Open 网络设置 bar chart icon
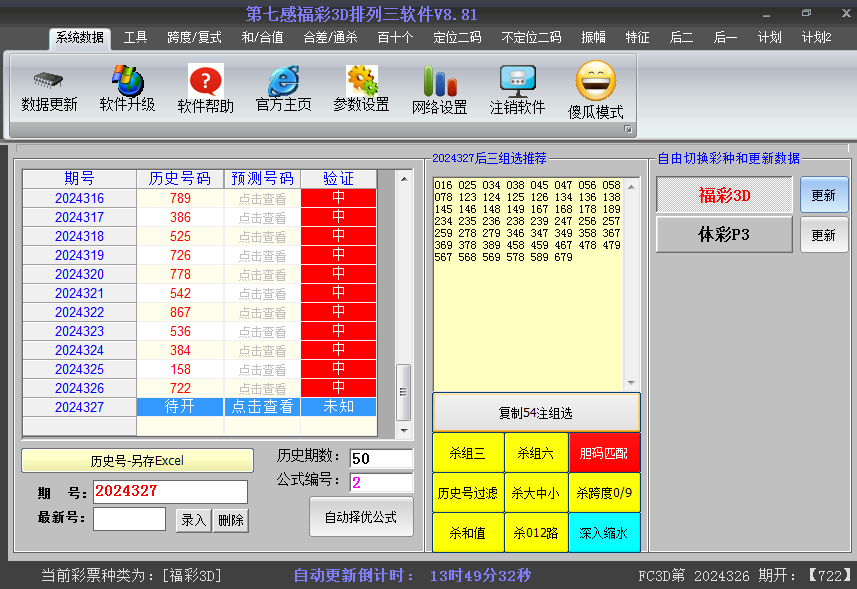857x589 pixels. (439, 81)
